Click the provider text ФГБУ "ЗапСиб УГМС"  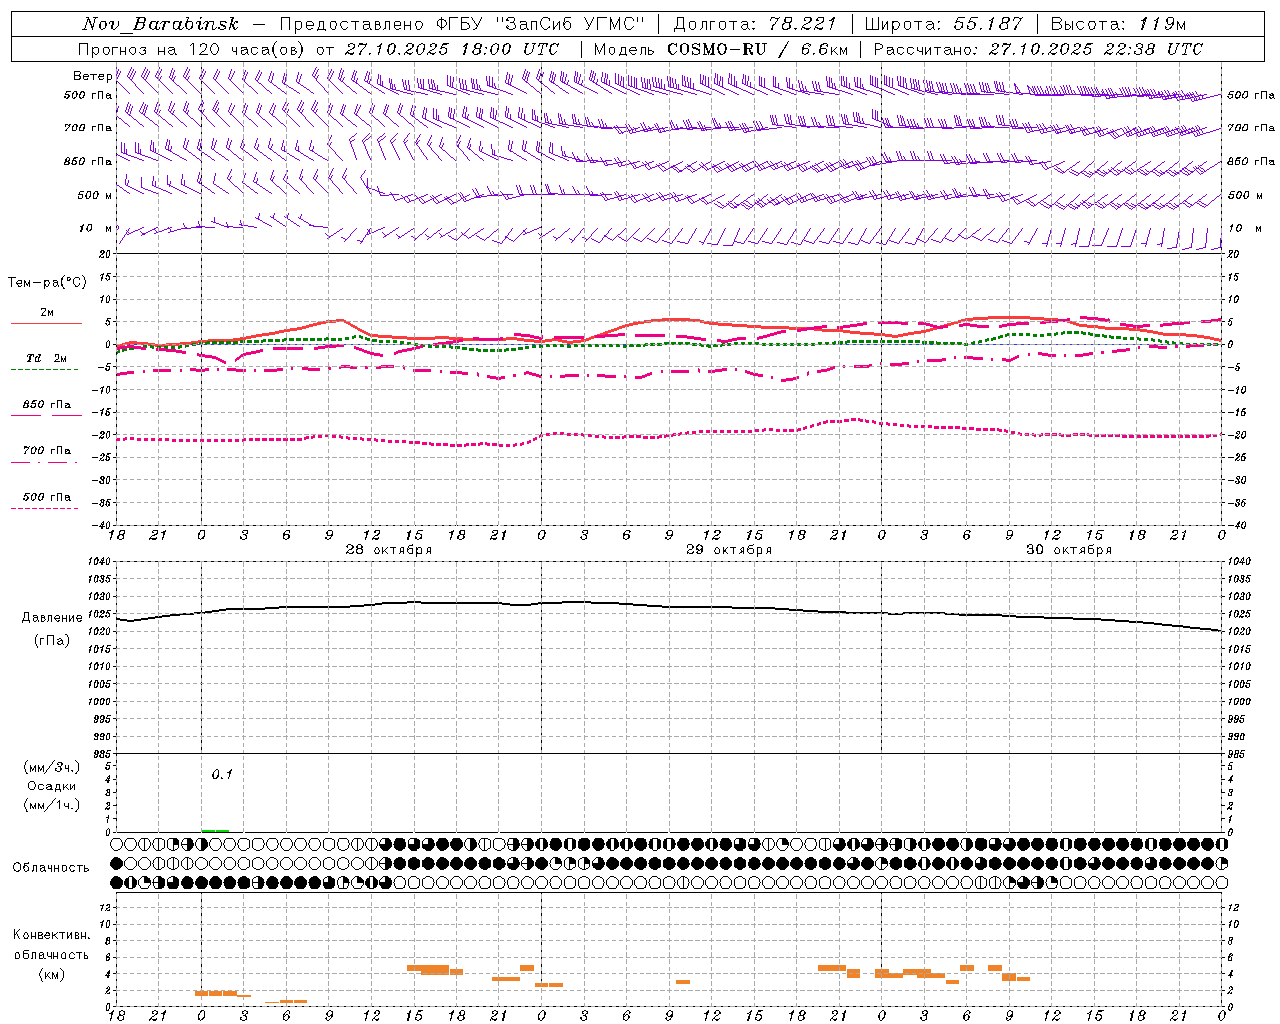pyautogui.click(x=540, y=24)
